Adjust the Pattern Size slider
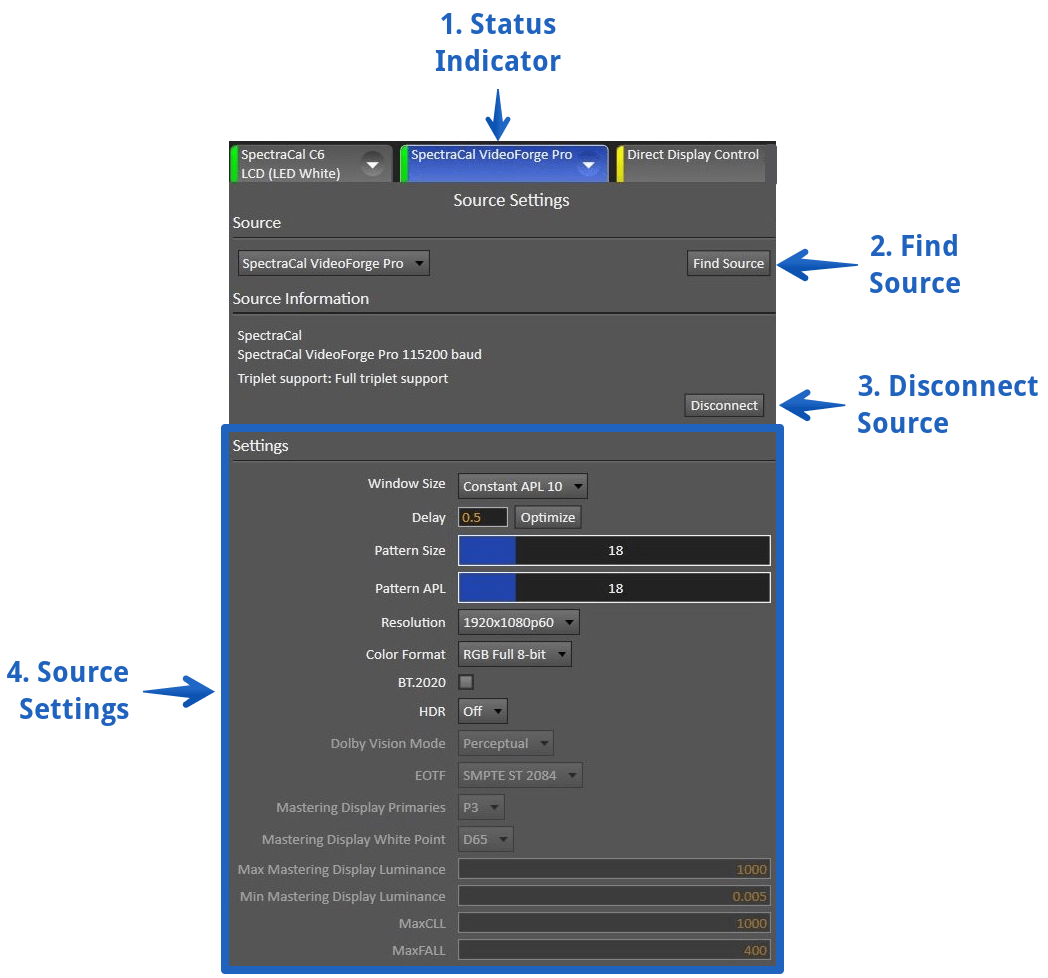Viewport: 1048px width, 978px height. click(614, 551)
